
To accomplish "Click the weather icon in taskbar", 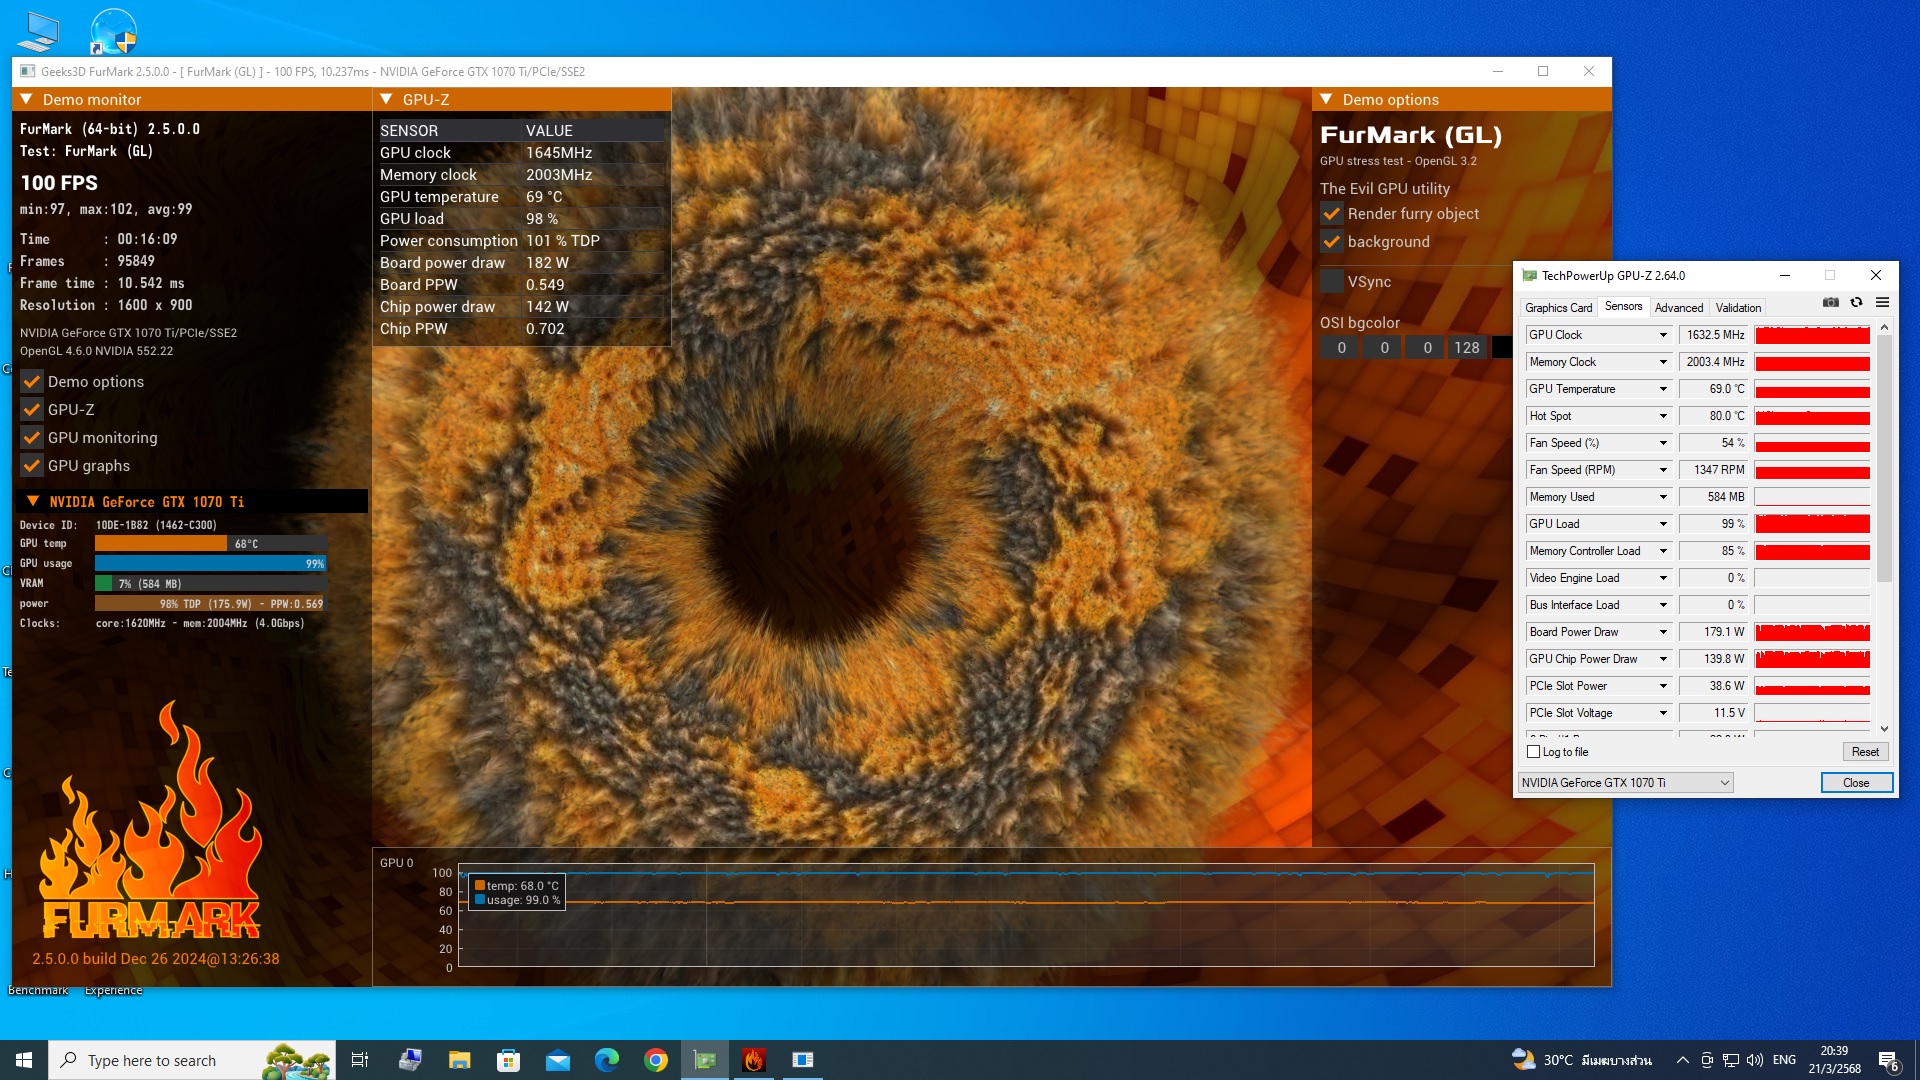I will (x=1523, y=1060).
